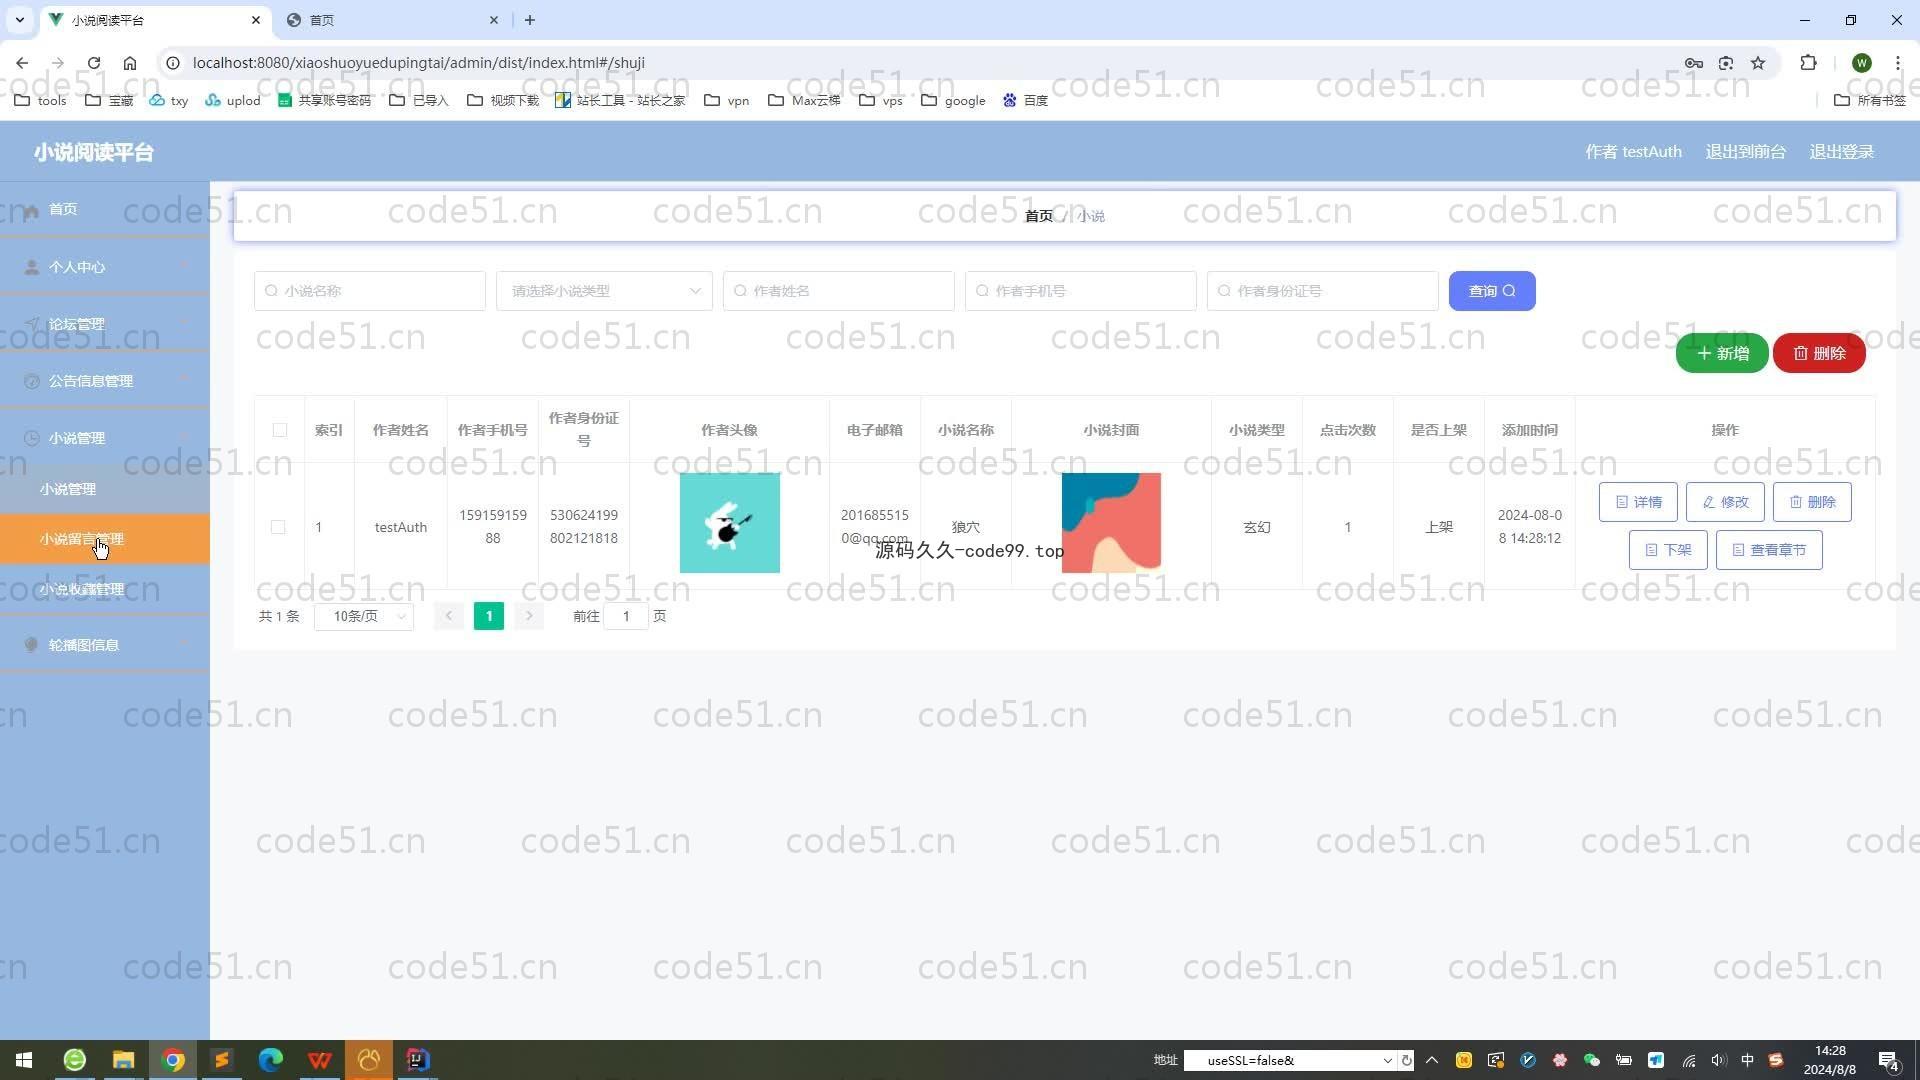Open the 请选择小说类型 dropdown

[604, 291]
